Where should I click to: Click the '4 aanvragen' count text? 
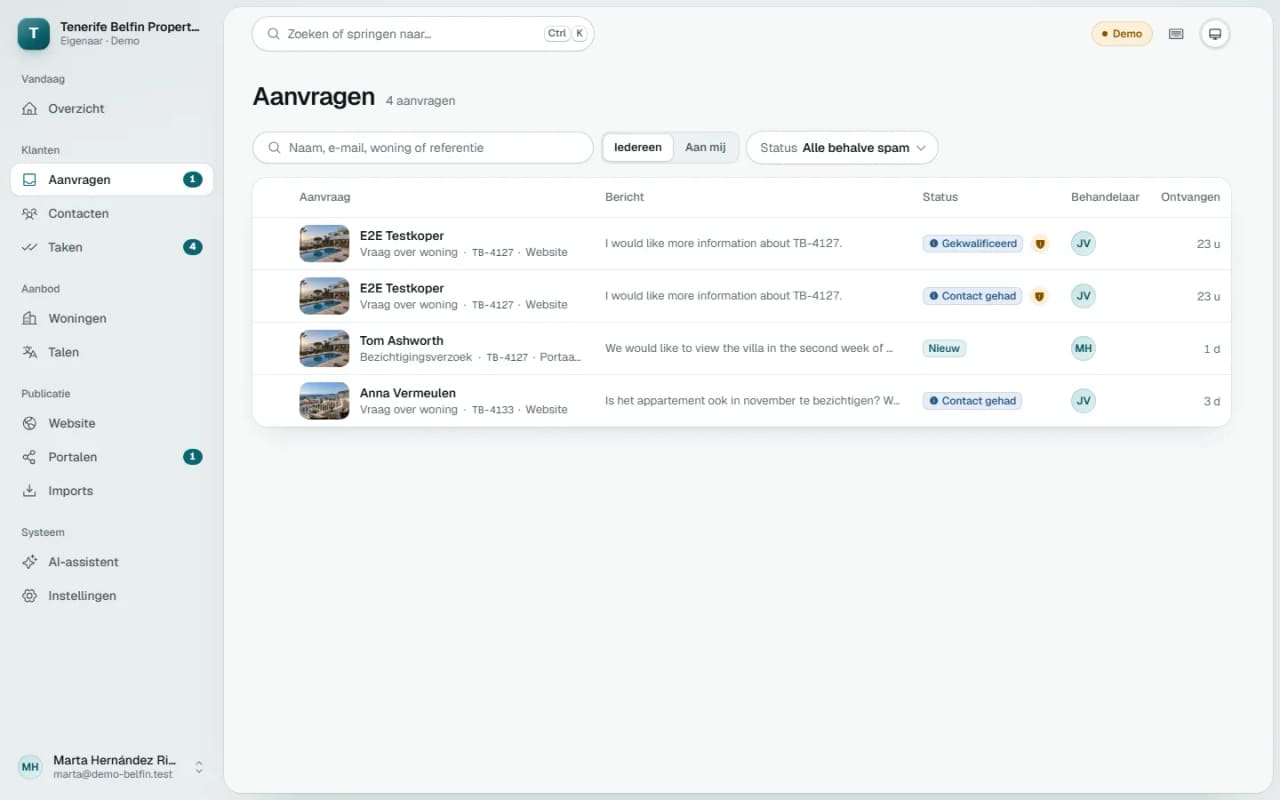coord(421,100)
